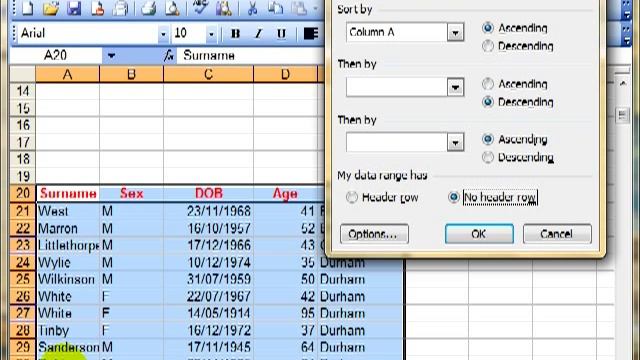Open the Paste options dropdown arrow
Viewport: 640px width, 360px height.
pyautogui.click(x=315, y=8)
